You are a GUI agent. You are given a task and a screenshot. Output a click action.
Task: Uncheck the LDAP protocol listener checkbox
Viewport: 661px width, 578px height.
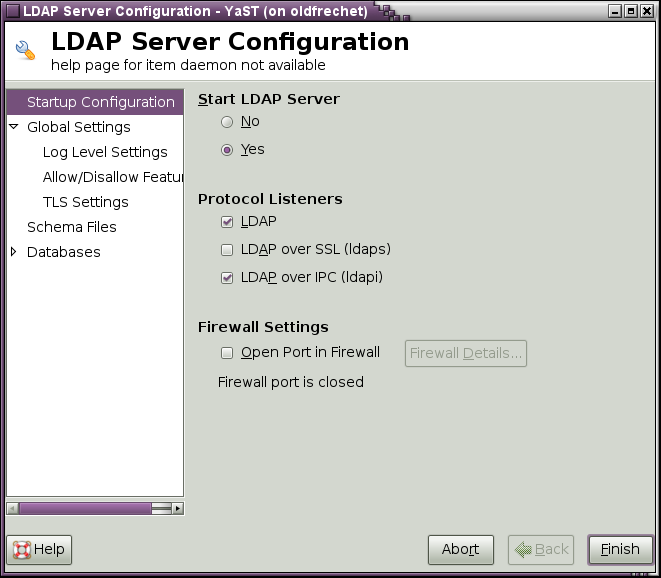coord(227,222)
